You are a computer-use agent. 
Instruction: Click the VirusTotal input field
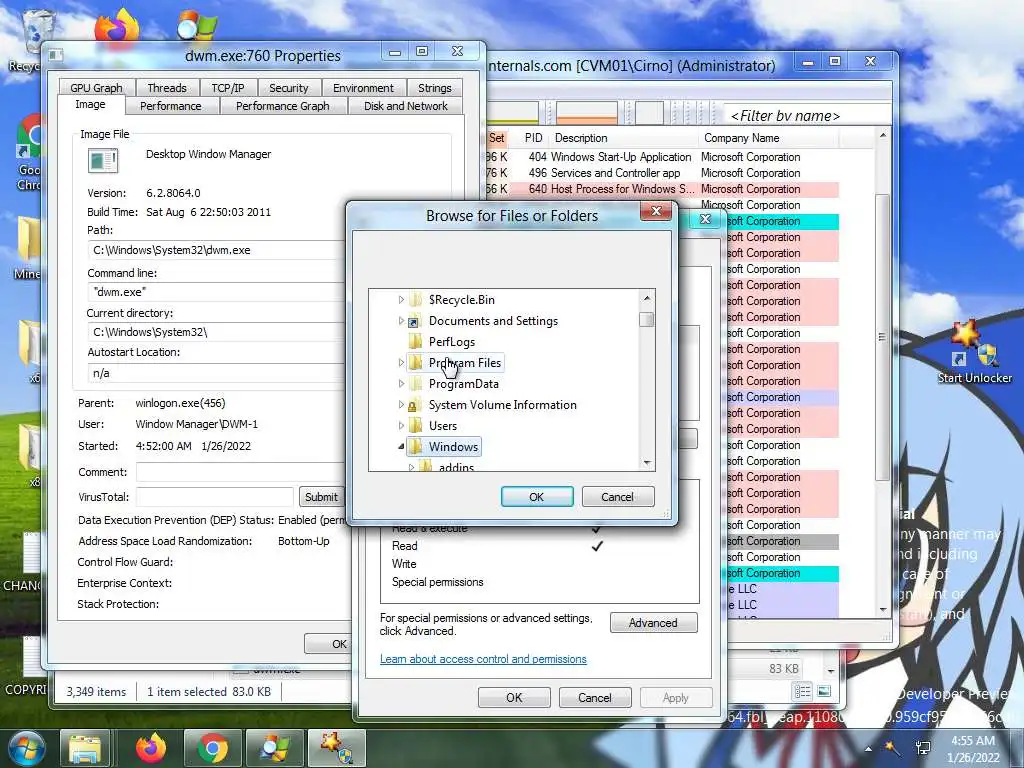click(x=214, y=497)
